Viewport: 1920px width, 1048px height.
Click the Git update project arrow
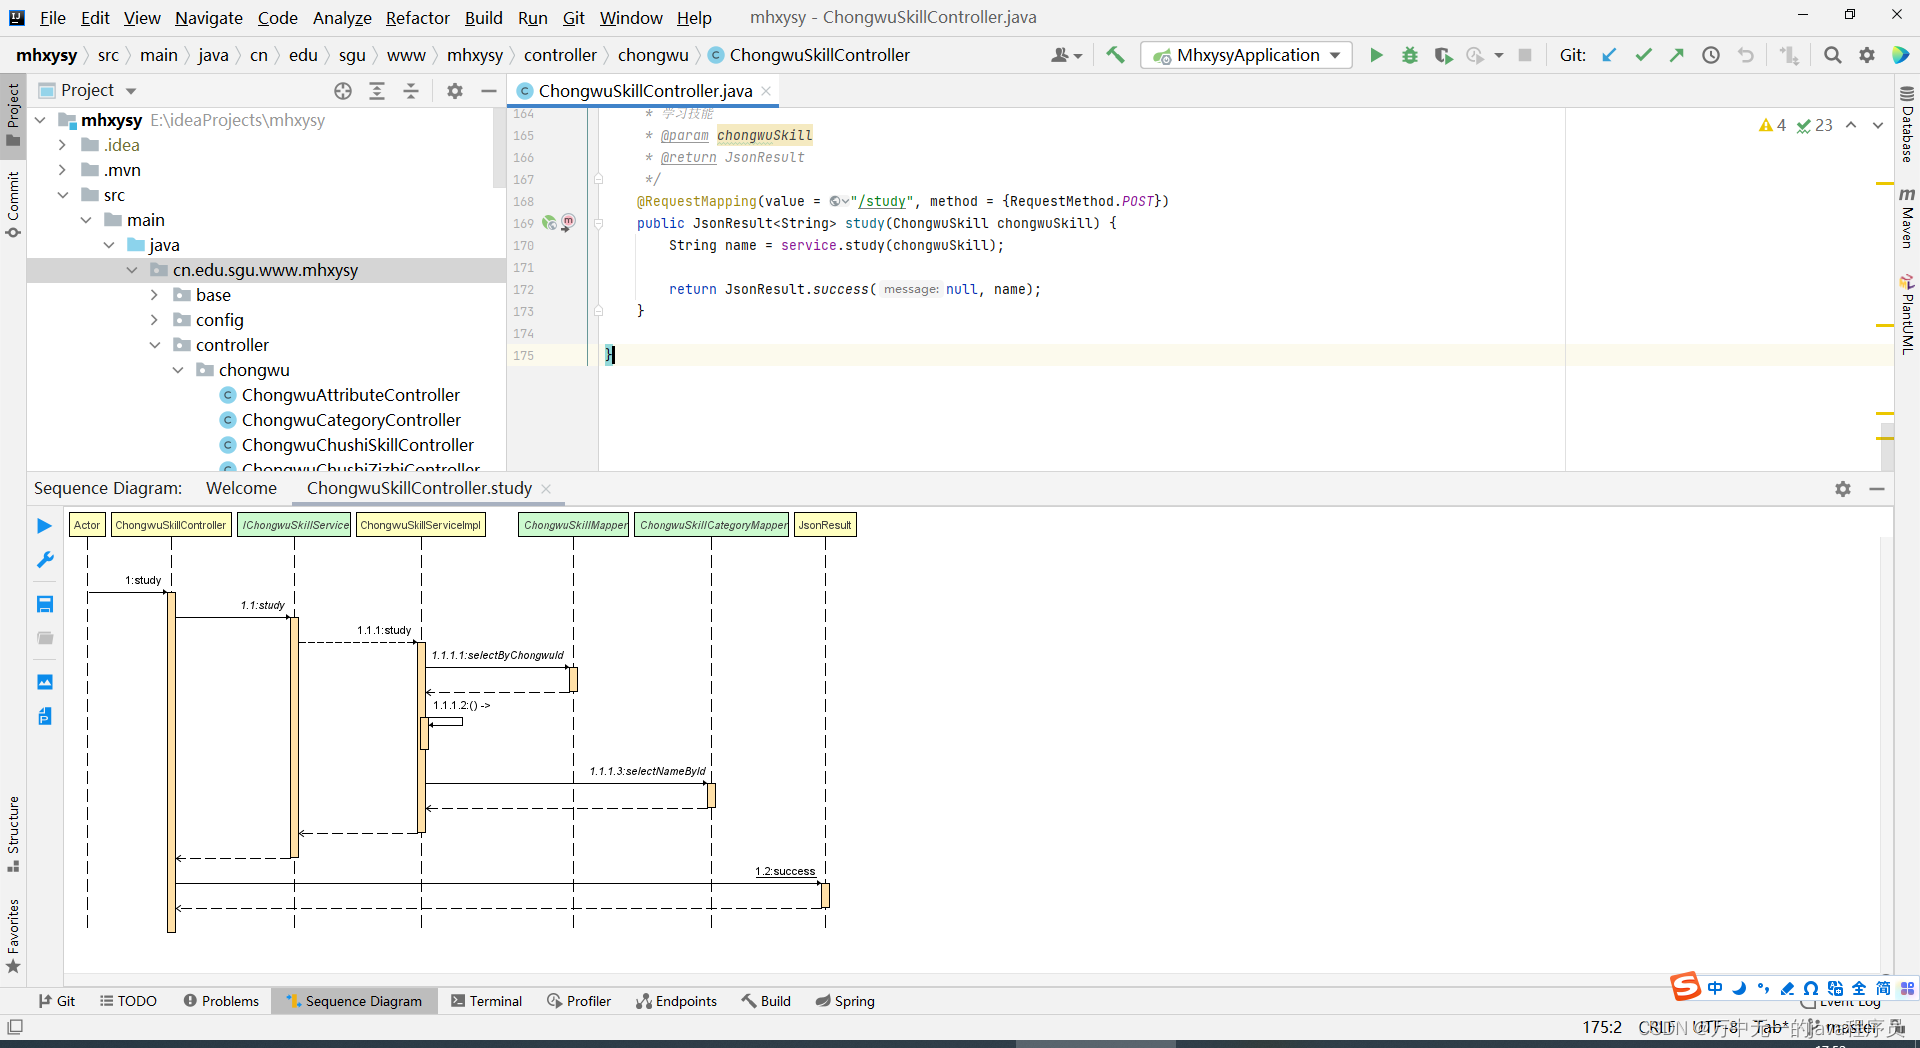[x=1609, y=55]
